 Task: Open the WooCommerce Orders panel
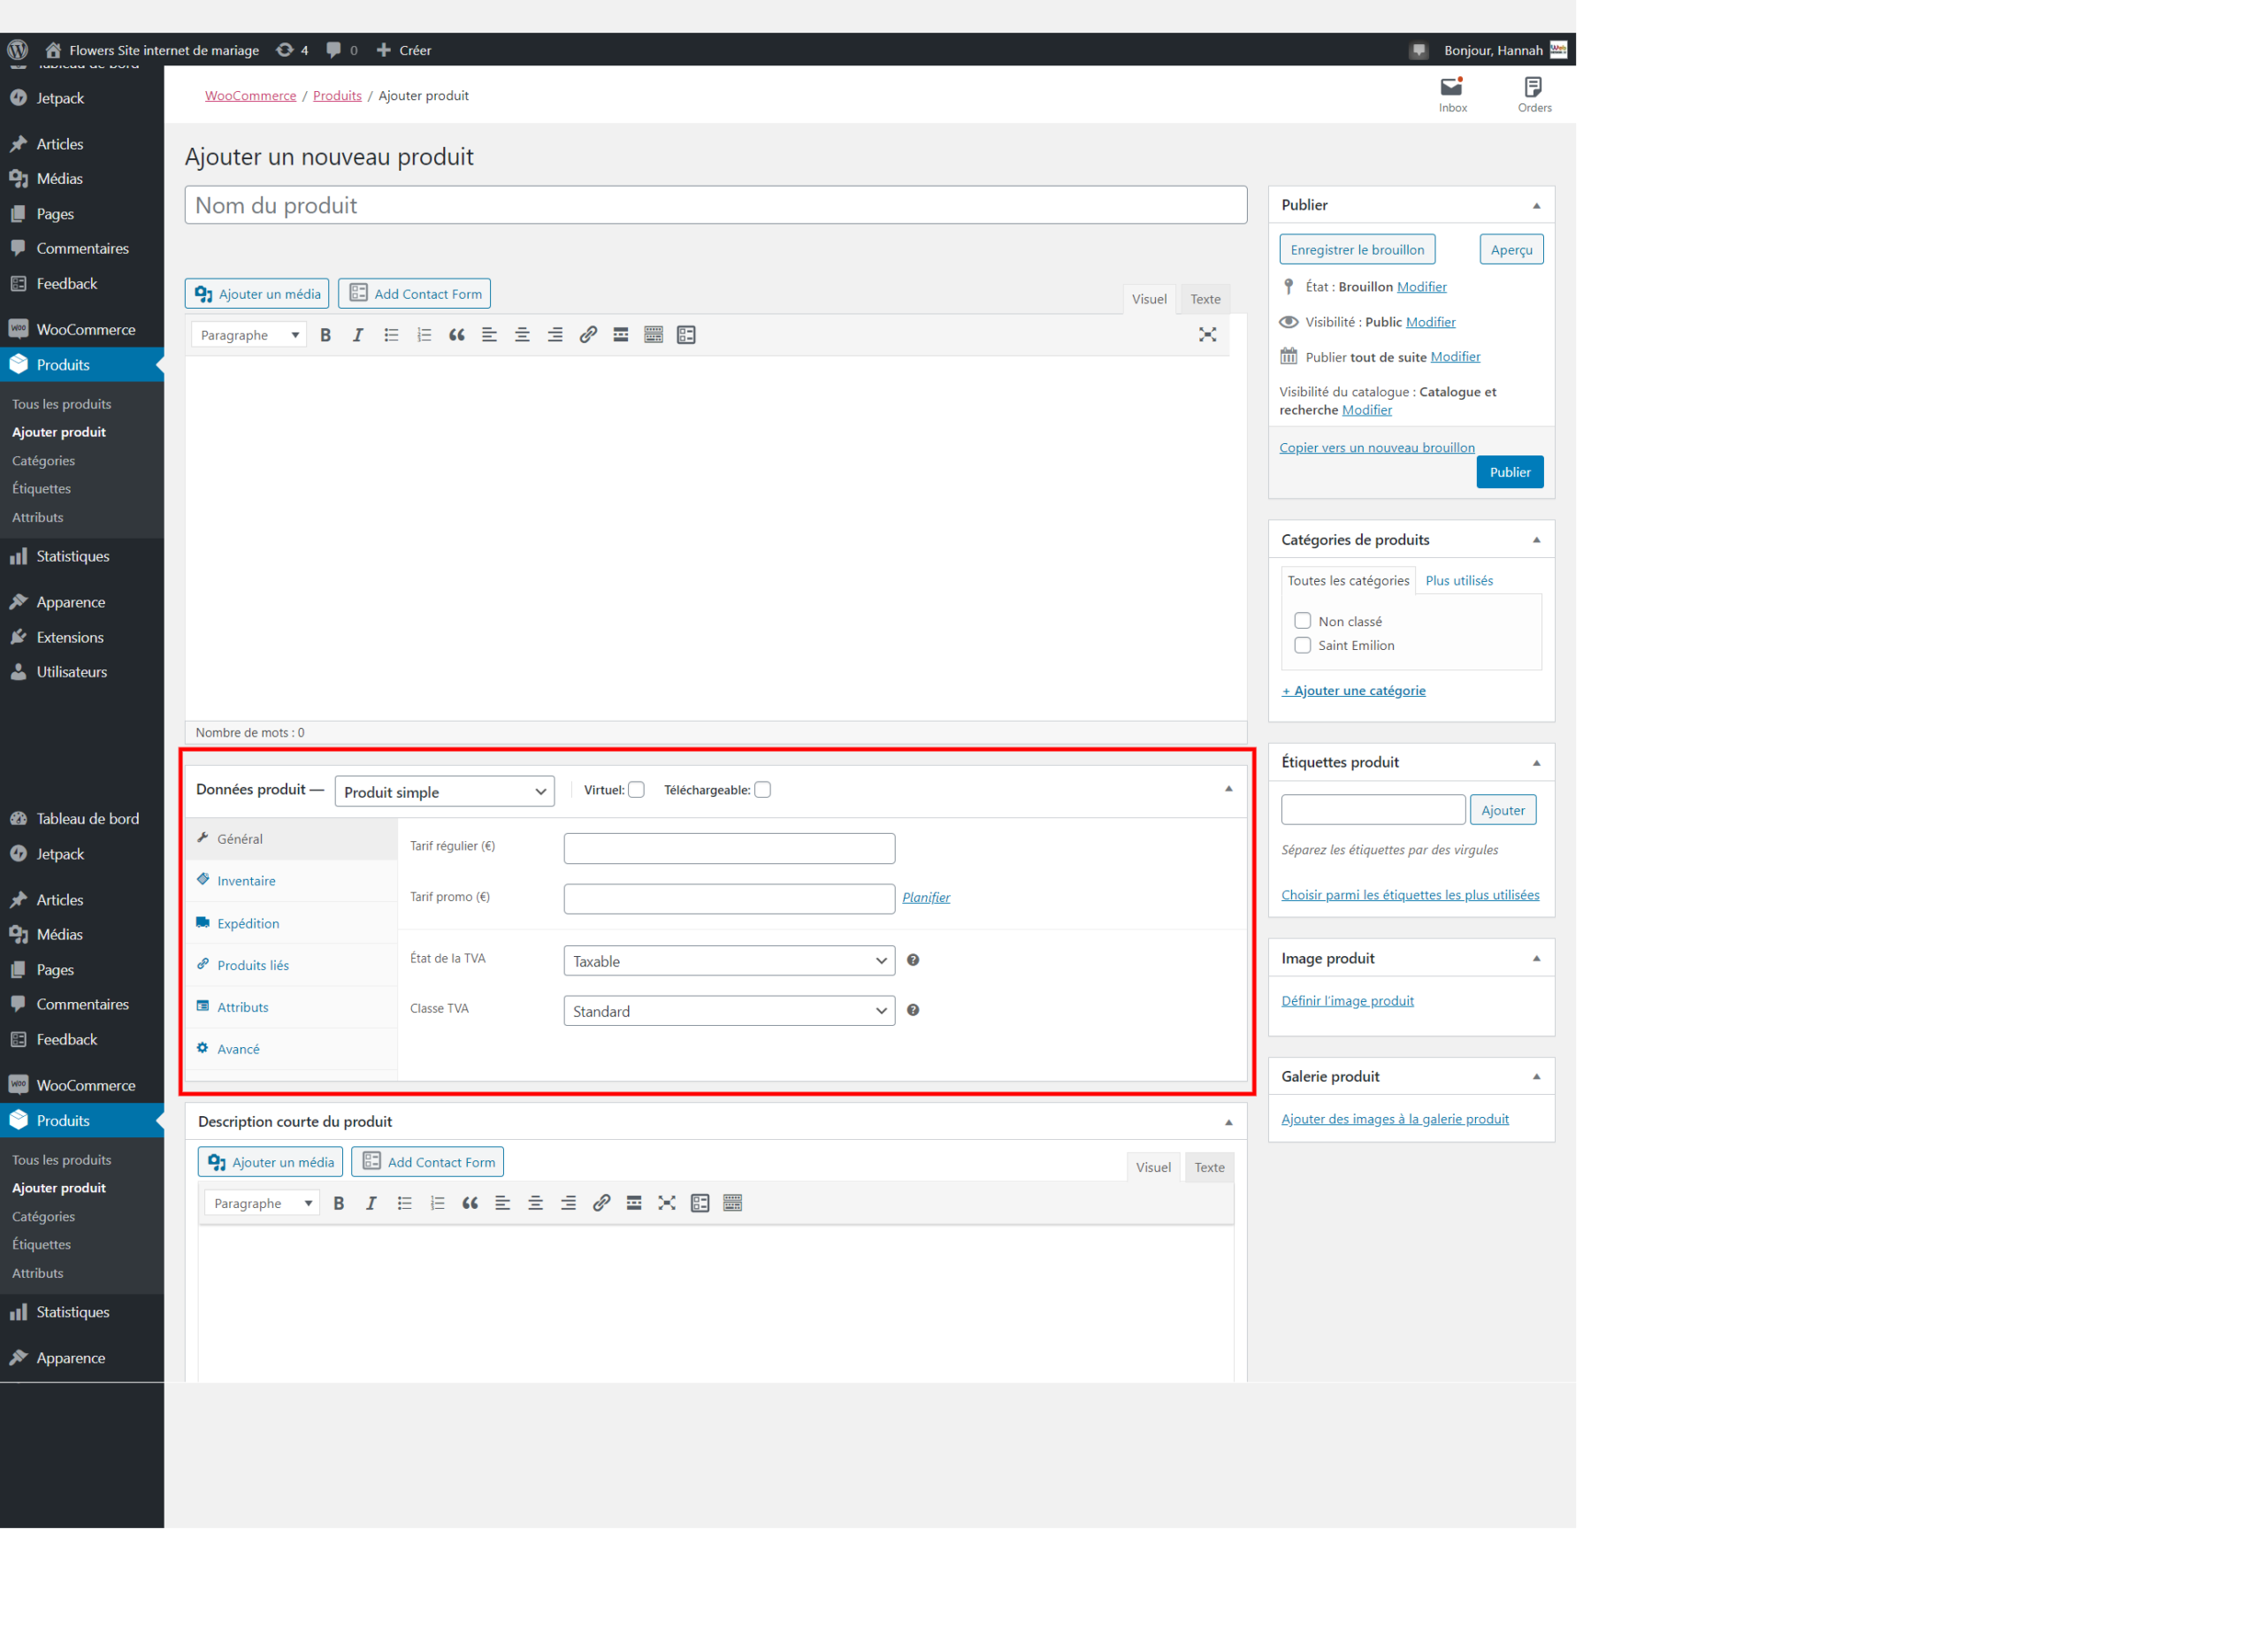(1534, 95)
